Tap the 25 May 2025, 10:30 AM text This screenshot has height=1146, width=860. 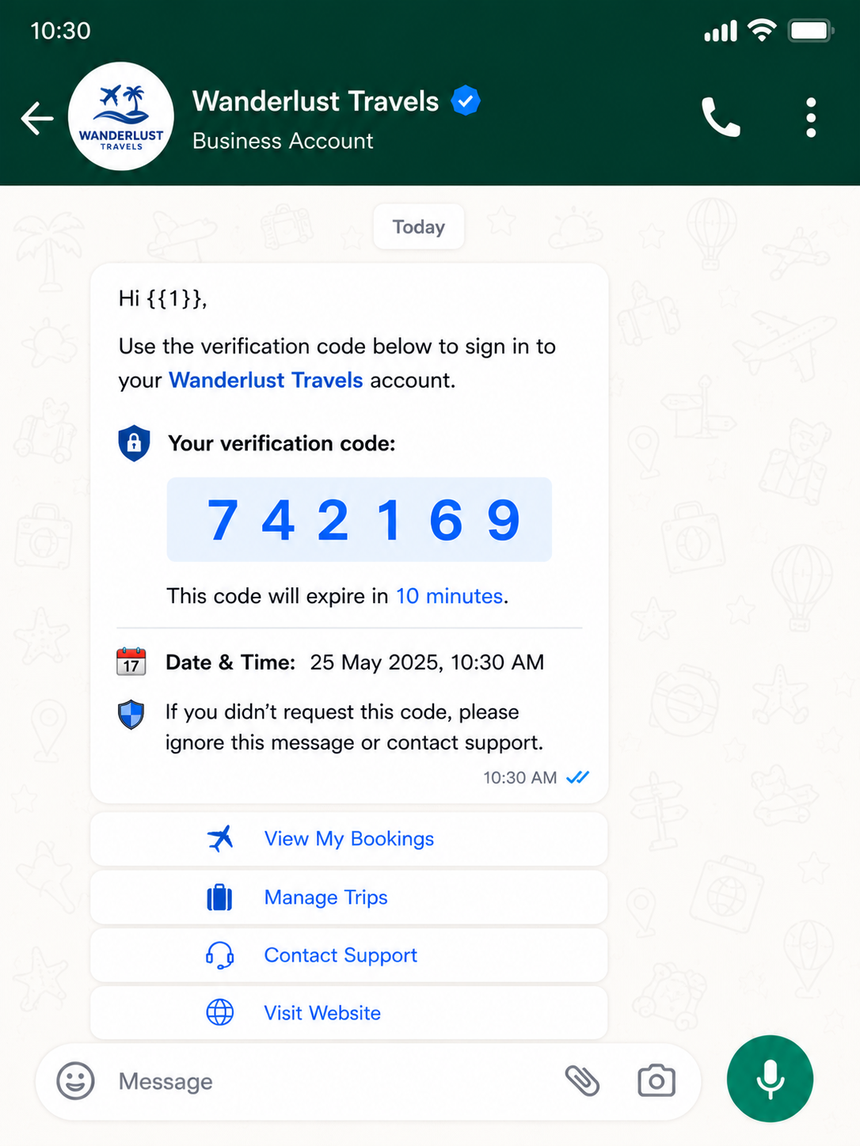coord(427,662)
